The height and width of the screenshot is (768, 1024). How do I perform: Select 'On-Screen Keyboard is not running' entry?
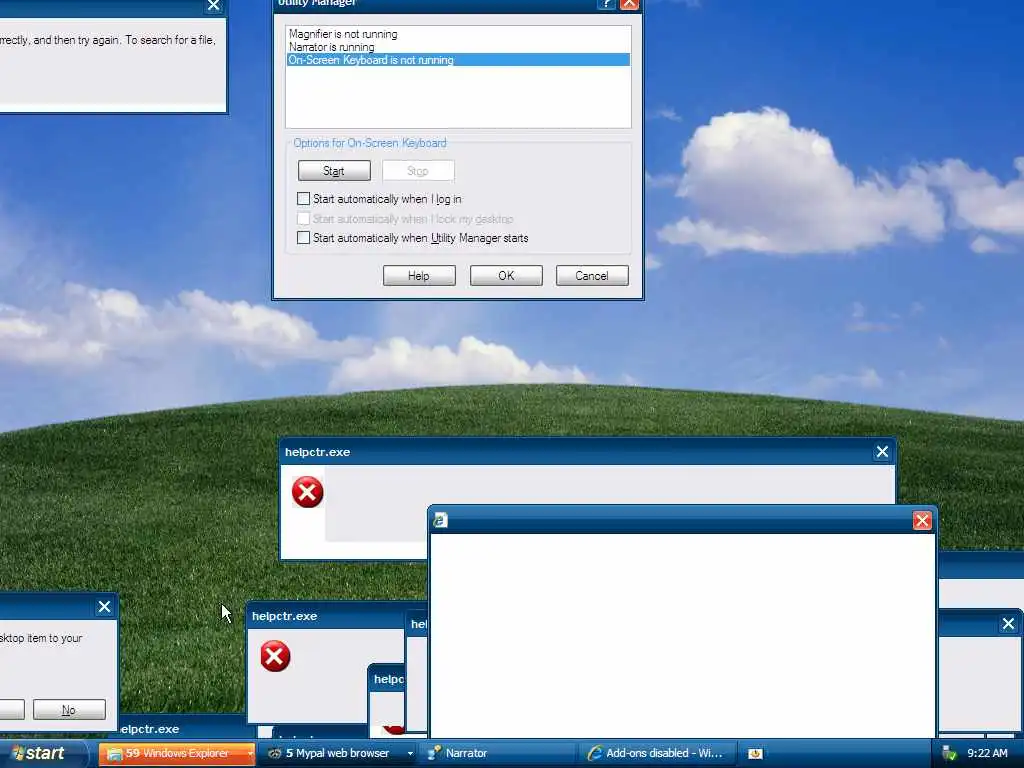click(458, 60)
